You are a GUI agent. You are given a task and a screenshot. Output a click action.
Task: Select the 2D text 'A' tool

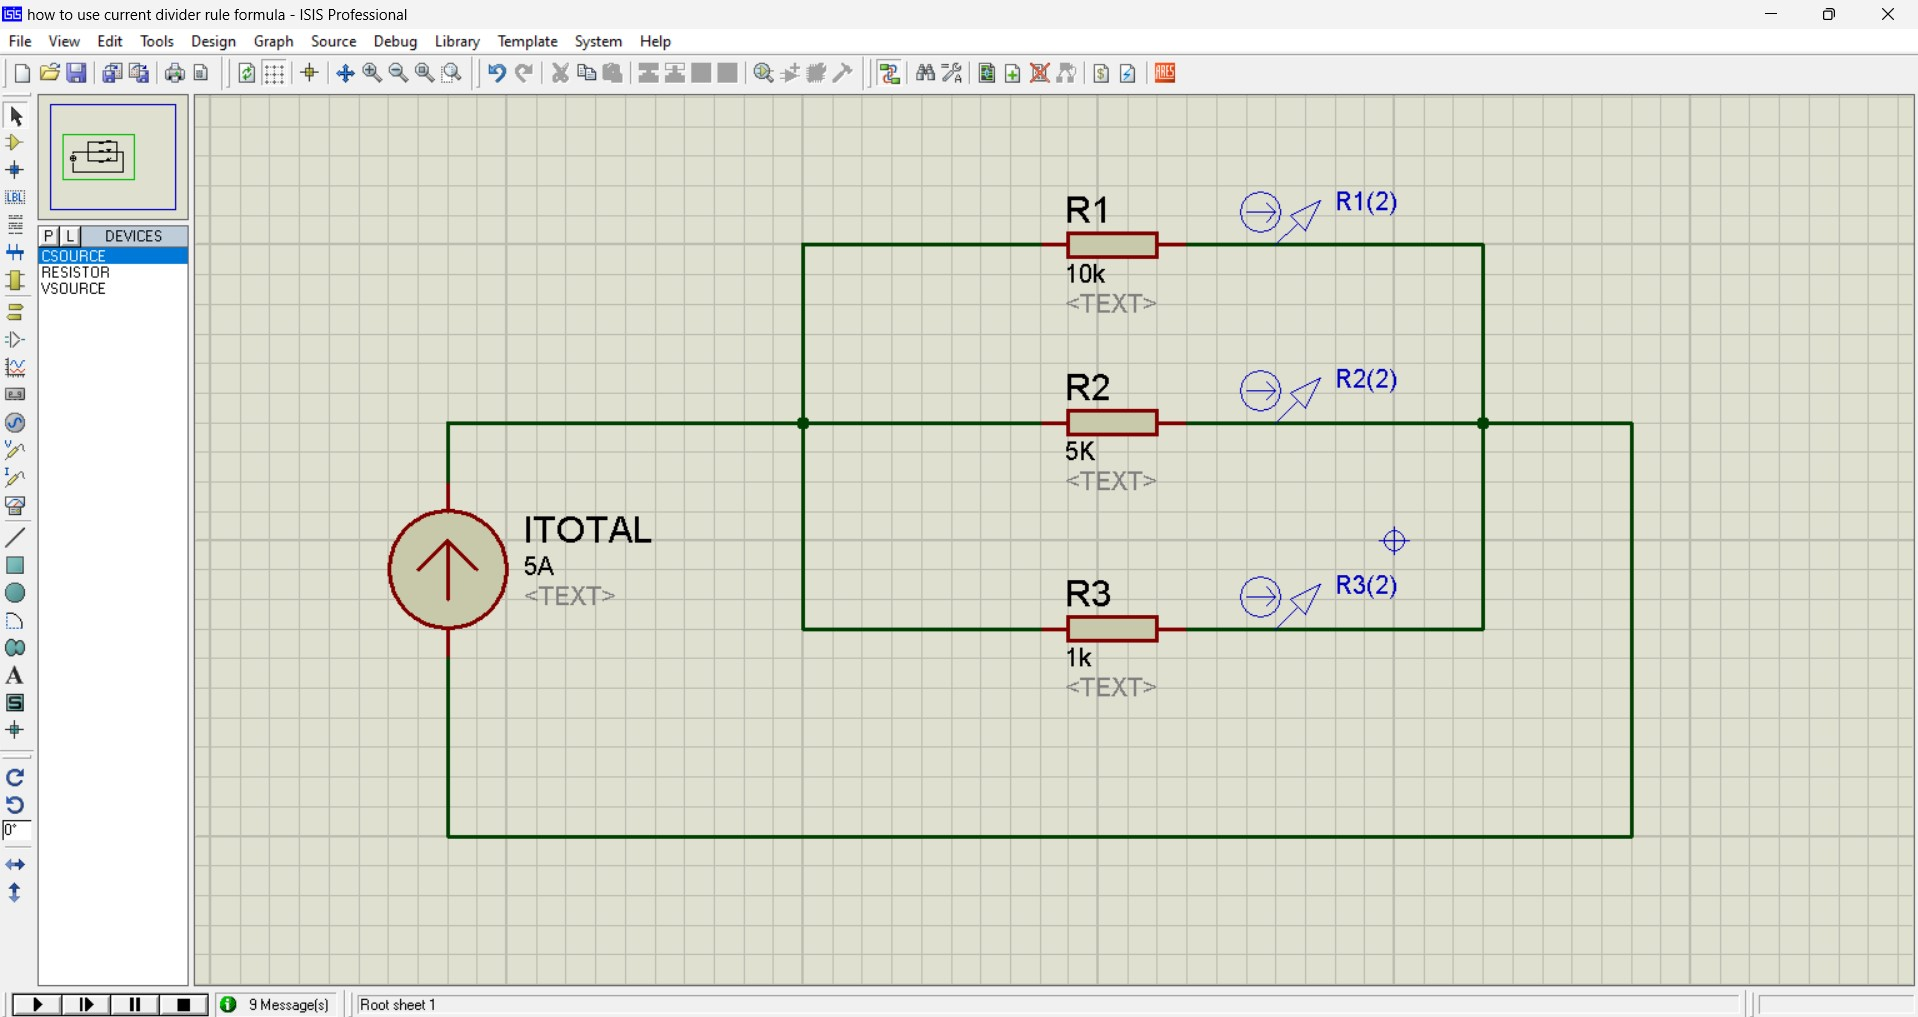click(15, 676)
